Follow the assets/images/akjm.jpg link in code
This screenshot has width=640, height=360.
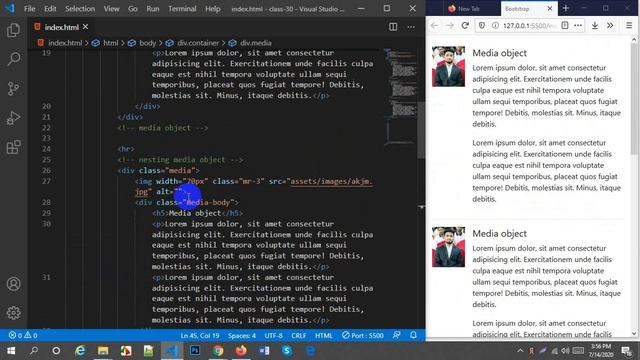click(331, 181)
